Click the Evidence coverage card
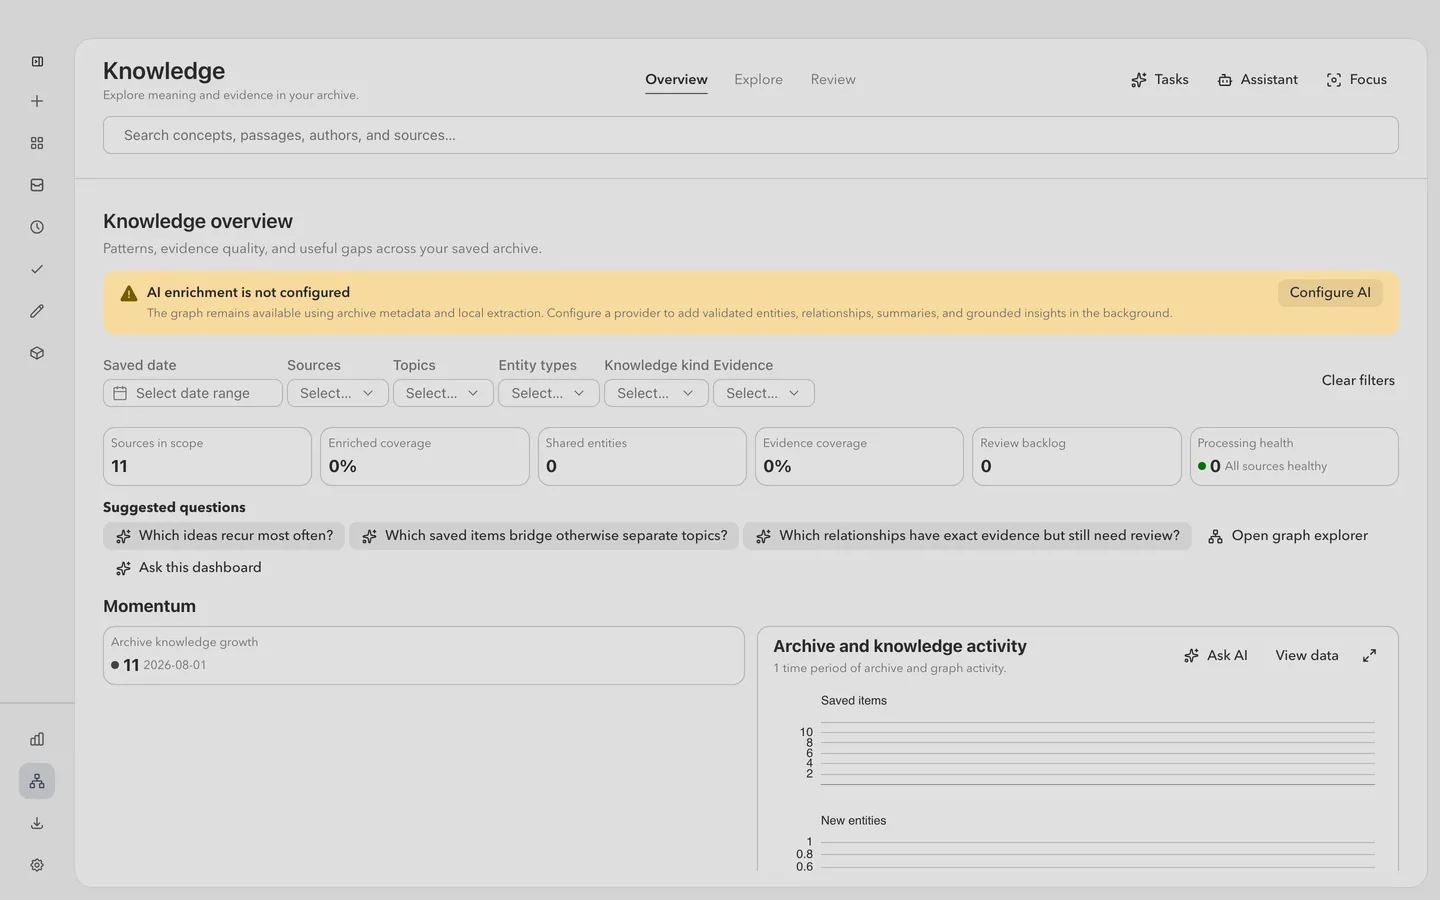 pos(859,457)
